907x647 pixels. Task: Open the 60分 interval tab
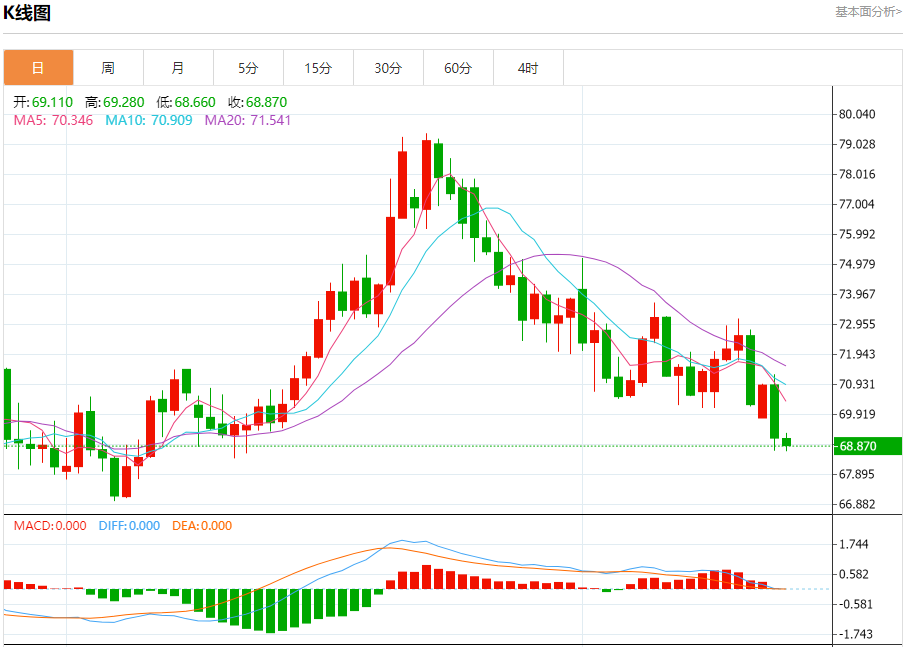[x=458, y=68]
